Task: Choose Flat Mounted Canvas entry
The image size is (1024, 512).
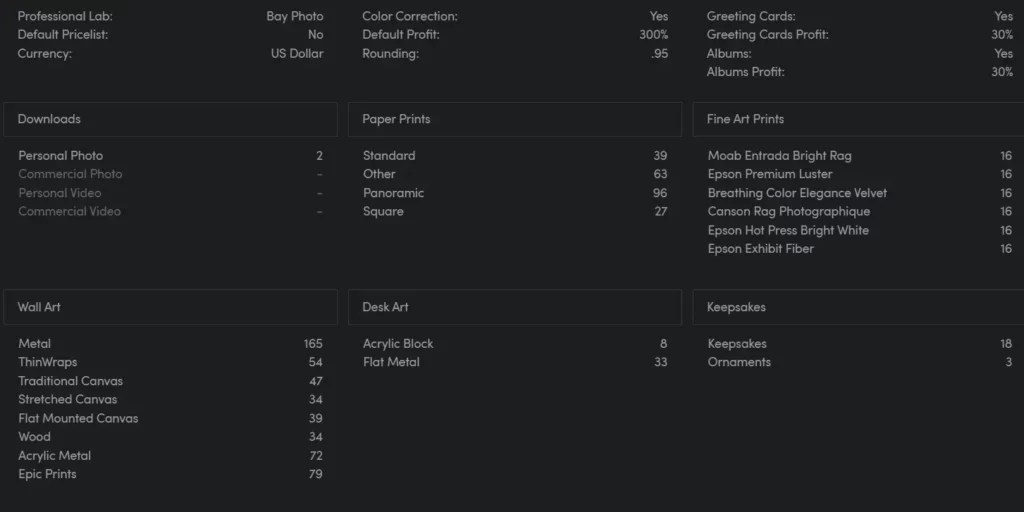Action: pos(170,418)
